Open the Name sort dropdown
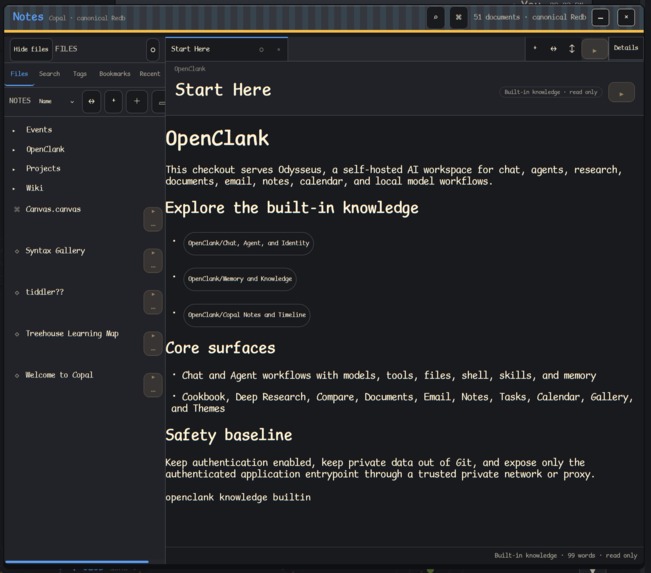Viewport: 651px width, 573px height. click(56, 101)
